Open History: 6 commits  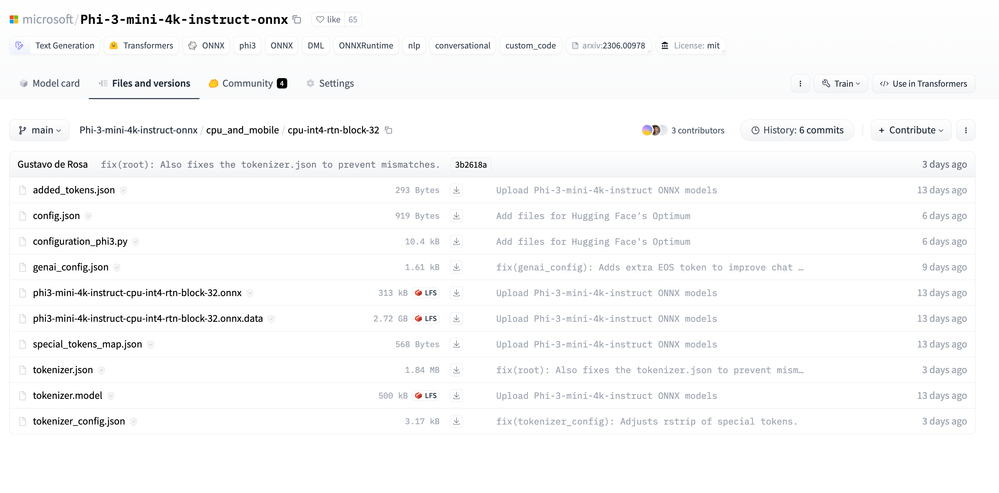pyautogui.click(x=798, y=130)
